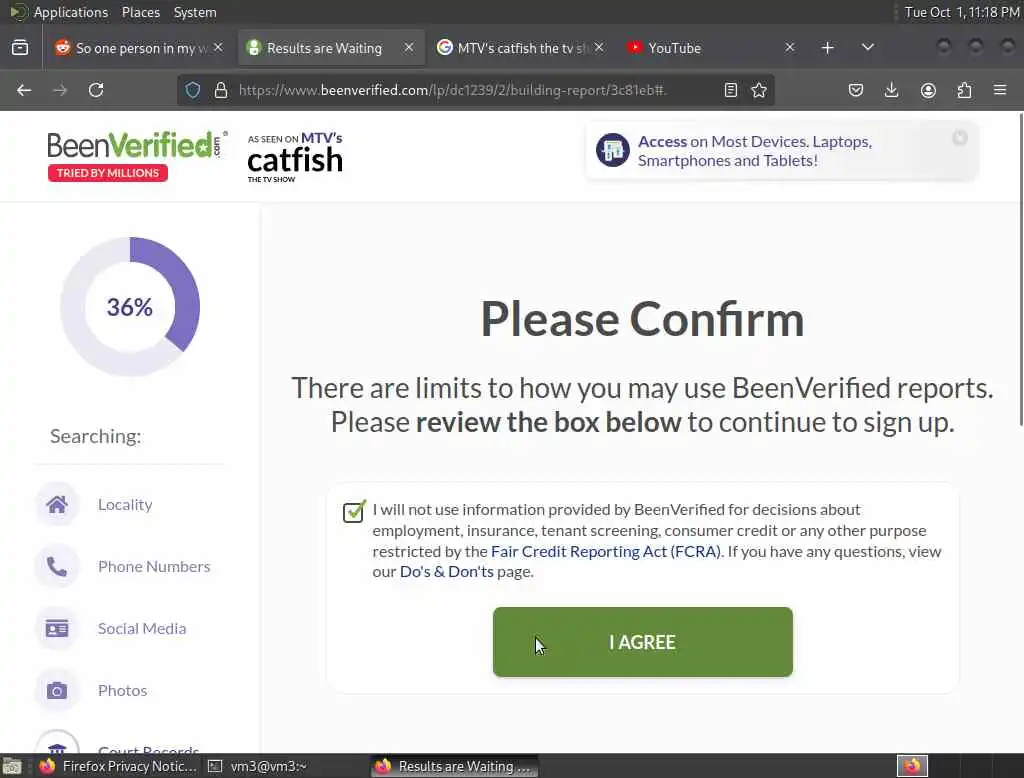The width and height of the screenshot is (1024, 778).
Task: Click the show desktop taskbar icon
Action: pyautogui.click(x=12, y=766)
